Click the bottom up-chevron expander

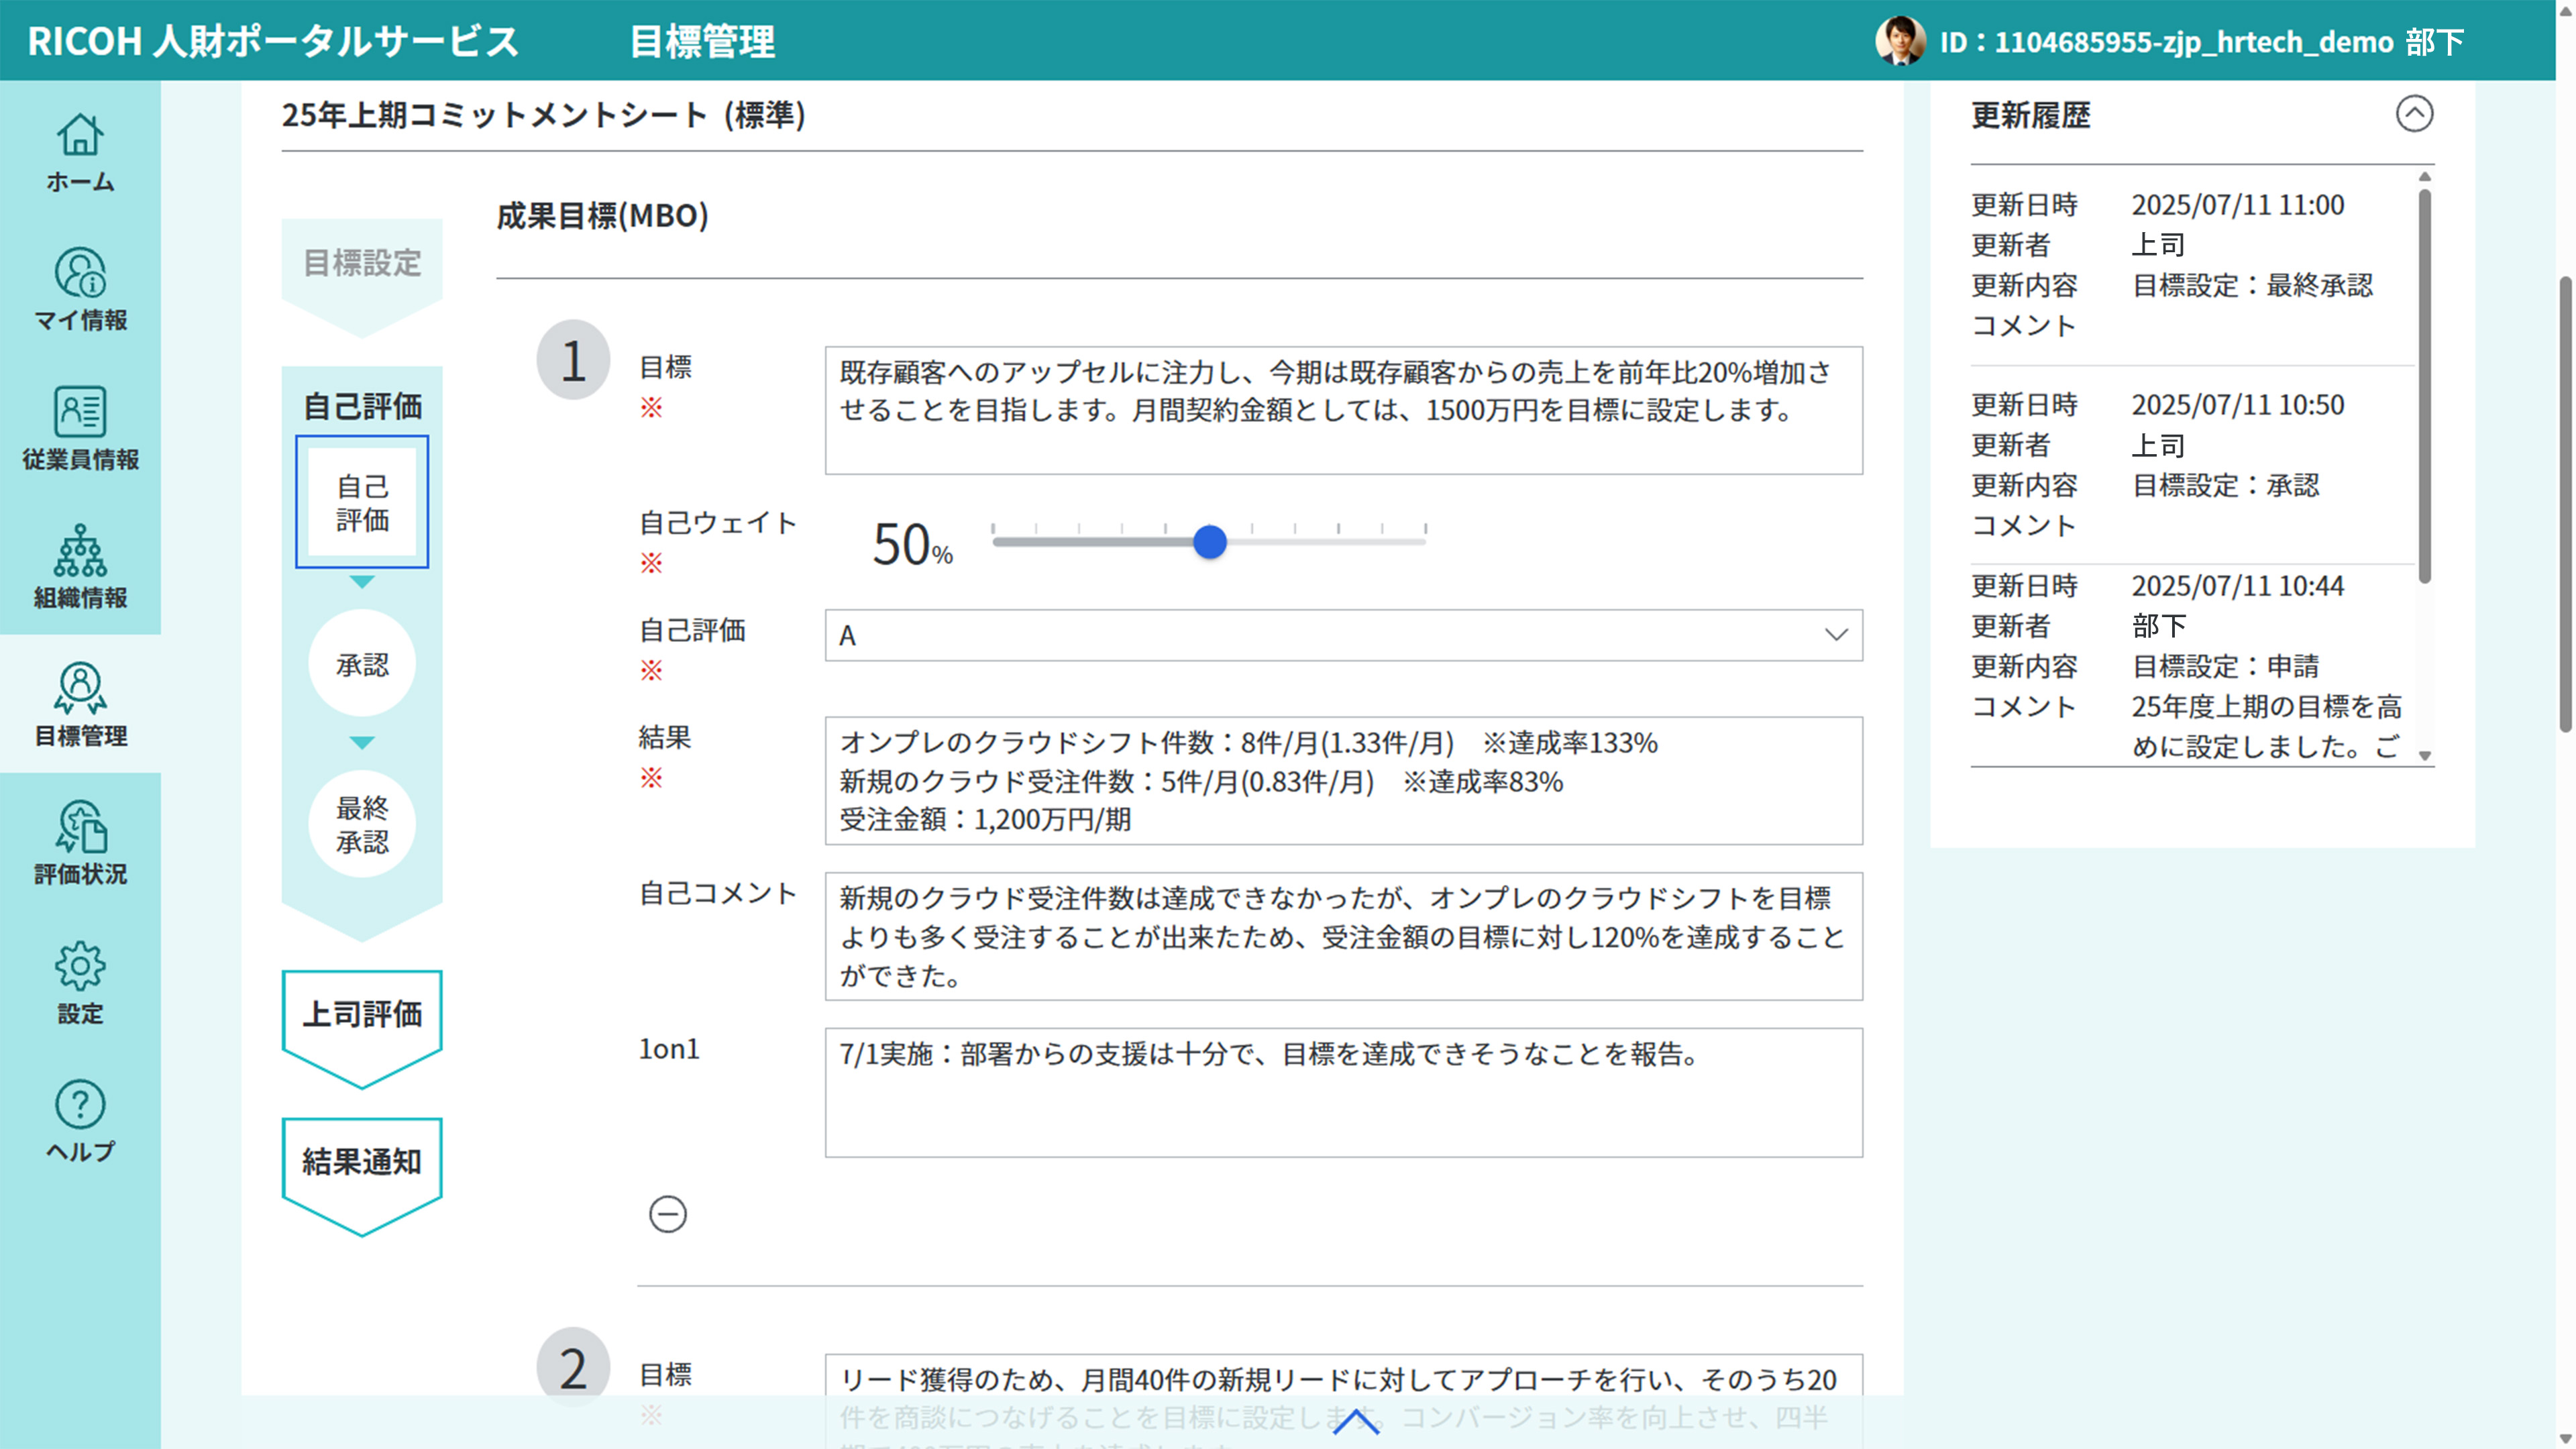pyautogui.click(x=1356, y=1421)
